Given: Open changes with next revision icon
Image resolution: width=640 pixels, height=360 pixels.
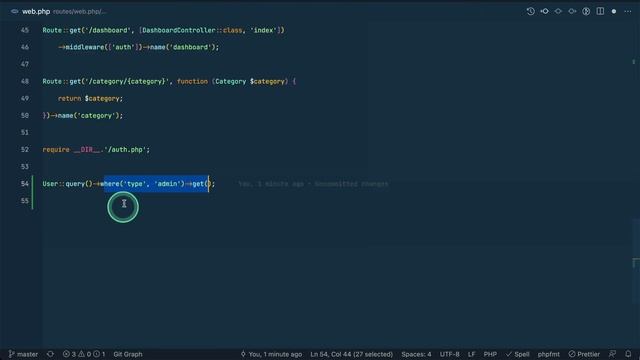Looking at the screenshot, I should [572, 11].
